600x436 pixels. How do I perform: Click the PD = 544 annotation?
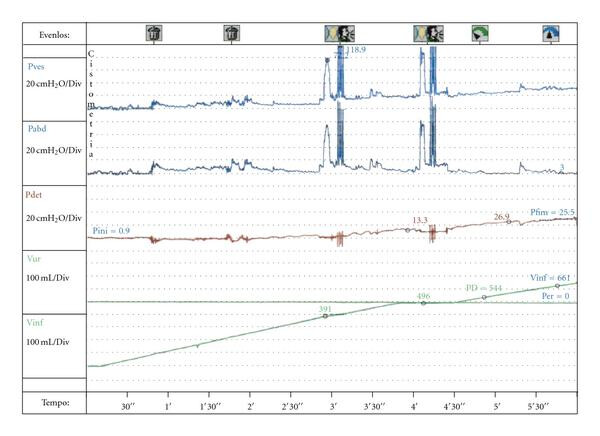[x=484, y=288]
